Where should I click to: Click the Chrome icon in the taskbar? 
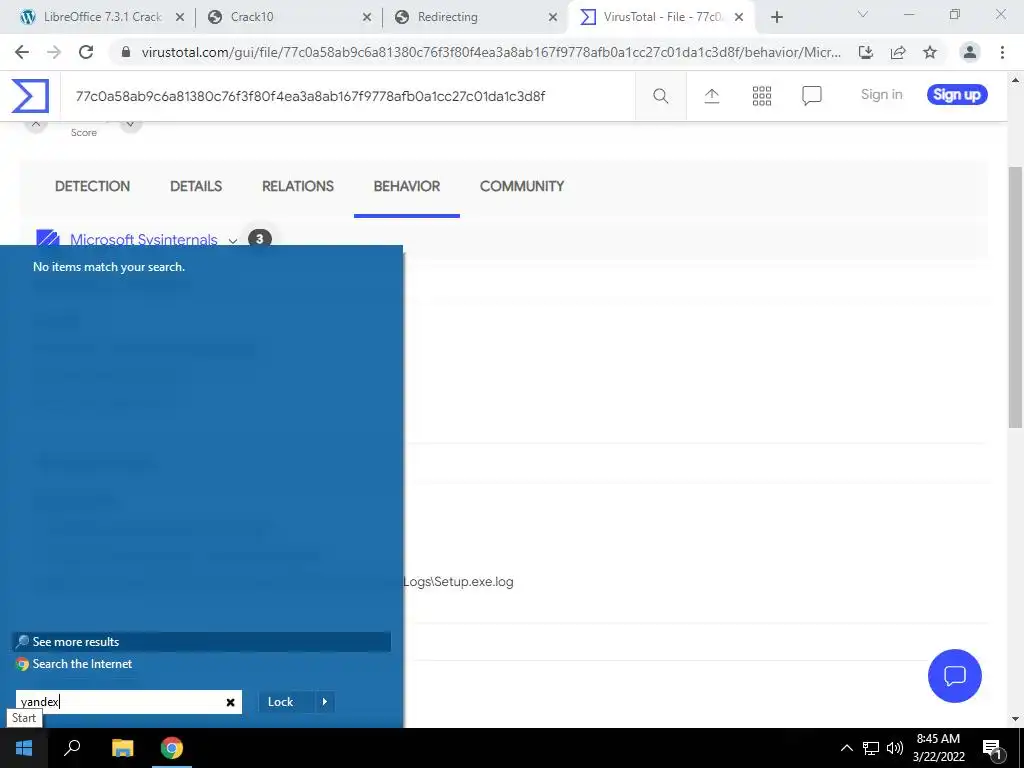pos(172,748)
